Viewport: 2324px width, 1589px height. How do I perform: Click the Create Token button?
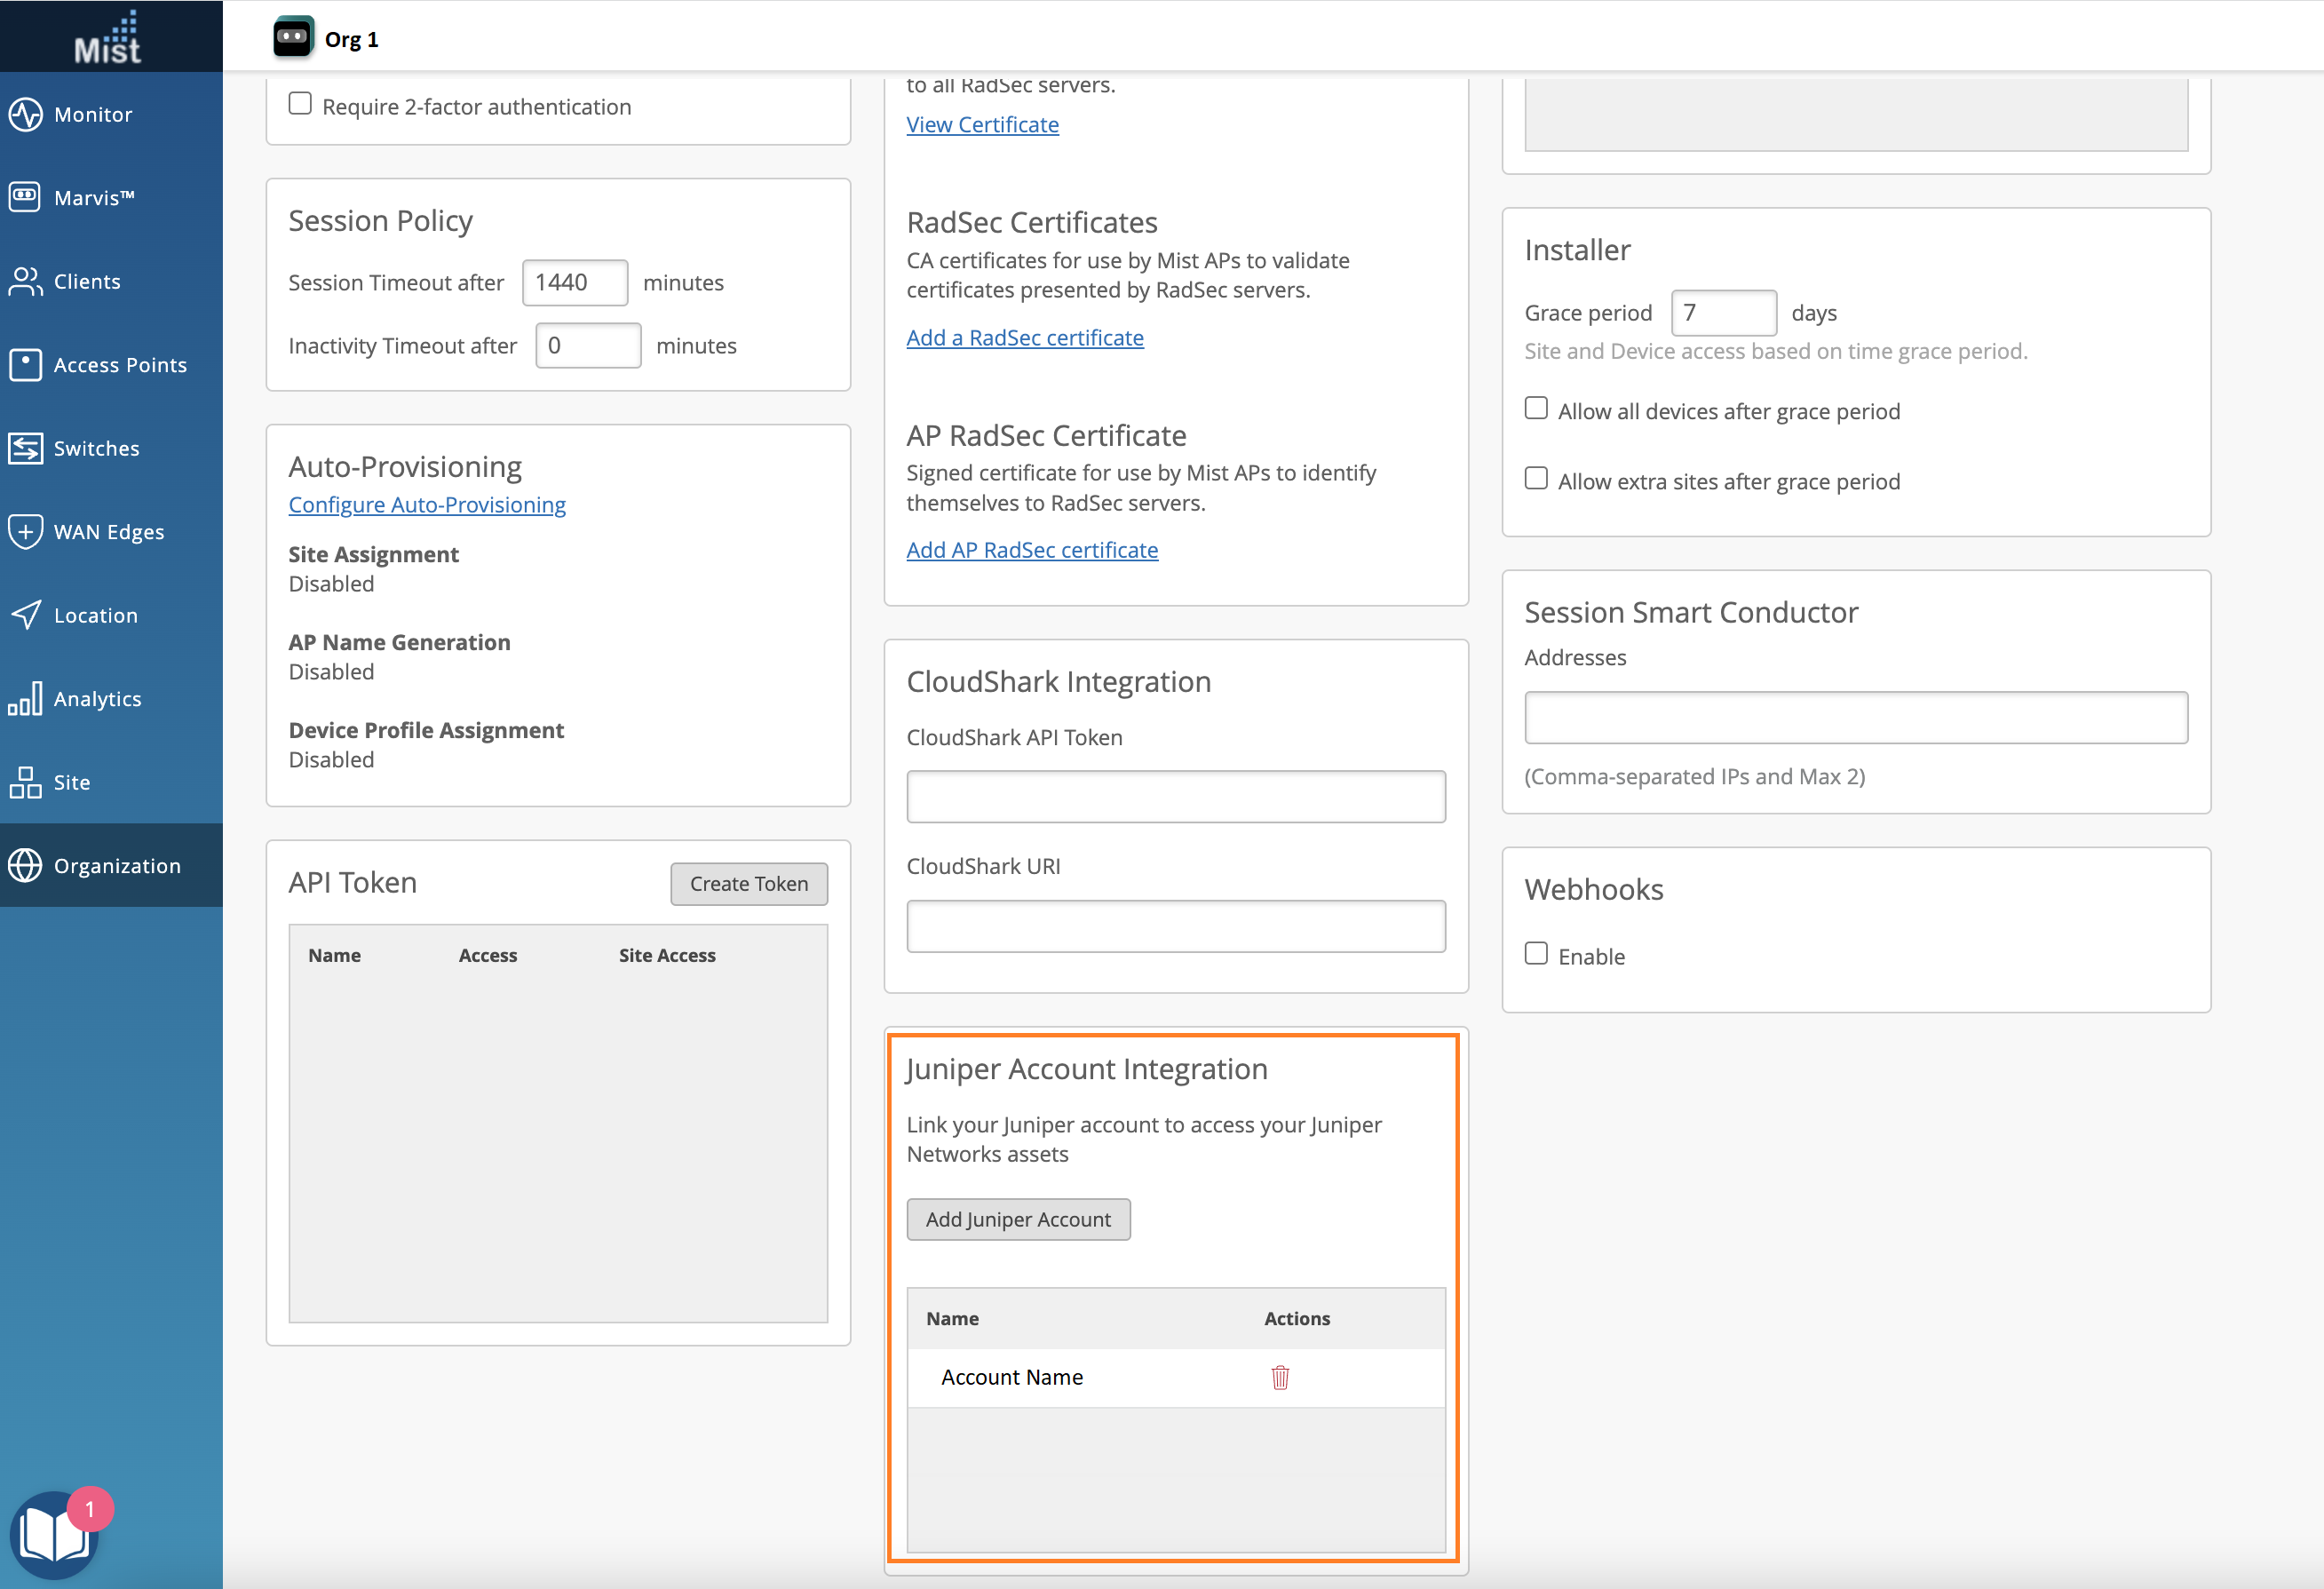pyautogui.click(x=748, y=884)
